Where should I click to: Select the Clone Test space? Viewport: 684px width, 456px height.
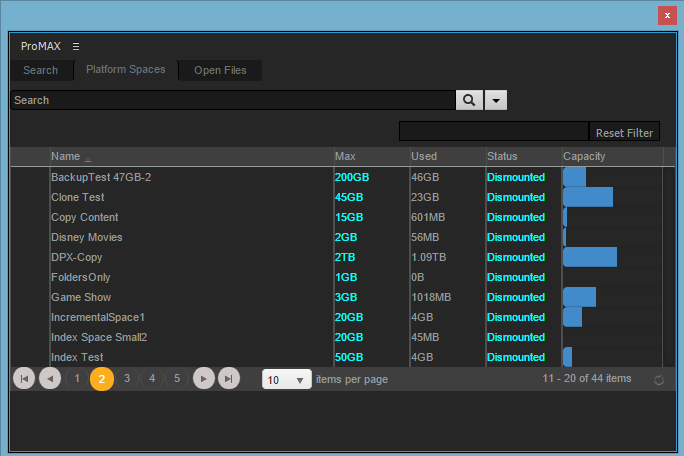pyautogui.click(x=78, y=197)
